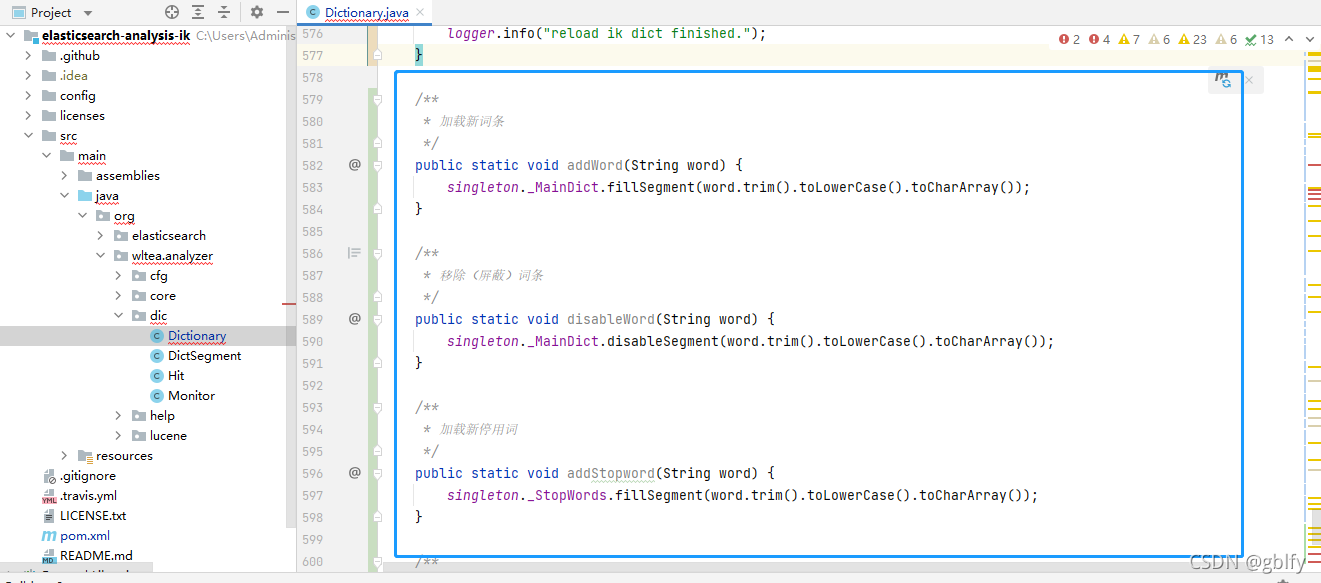The width and height of the screenshot is (1321, 583).
Task: Close the Dictionary.java tab
Action: 421,13
